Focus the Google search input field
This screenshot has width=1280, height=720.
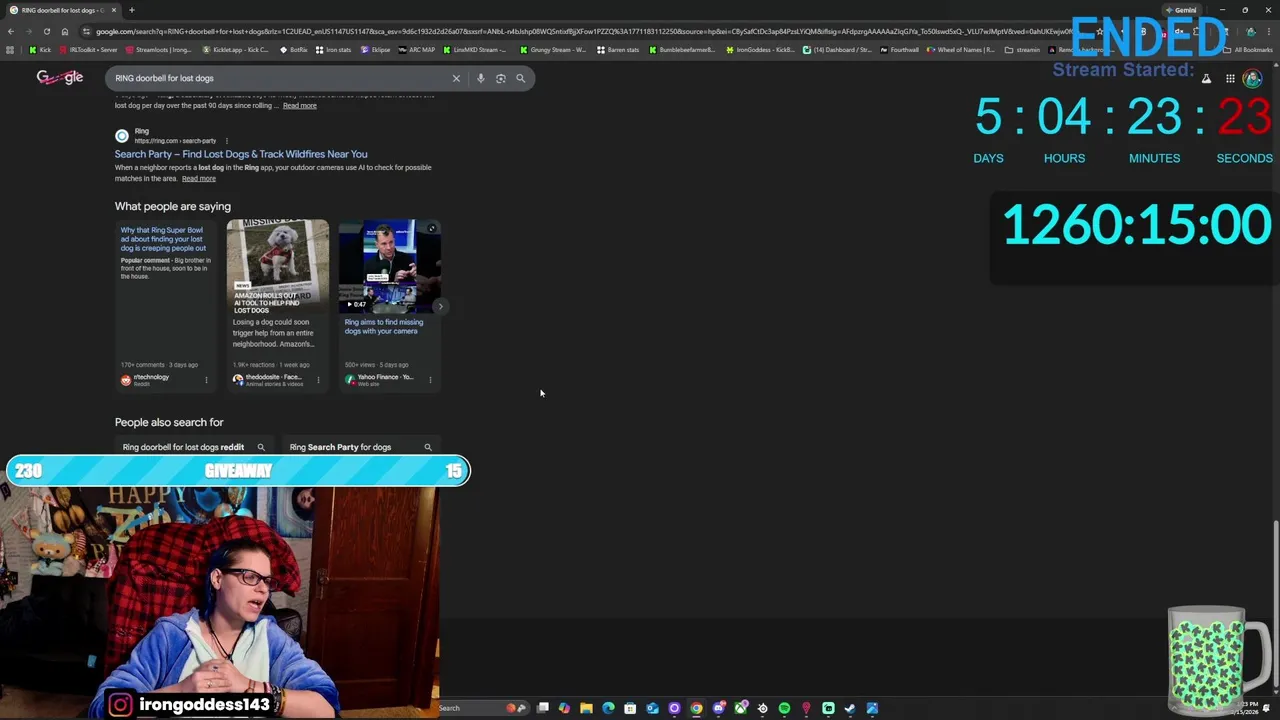[280, 78]
